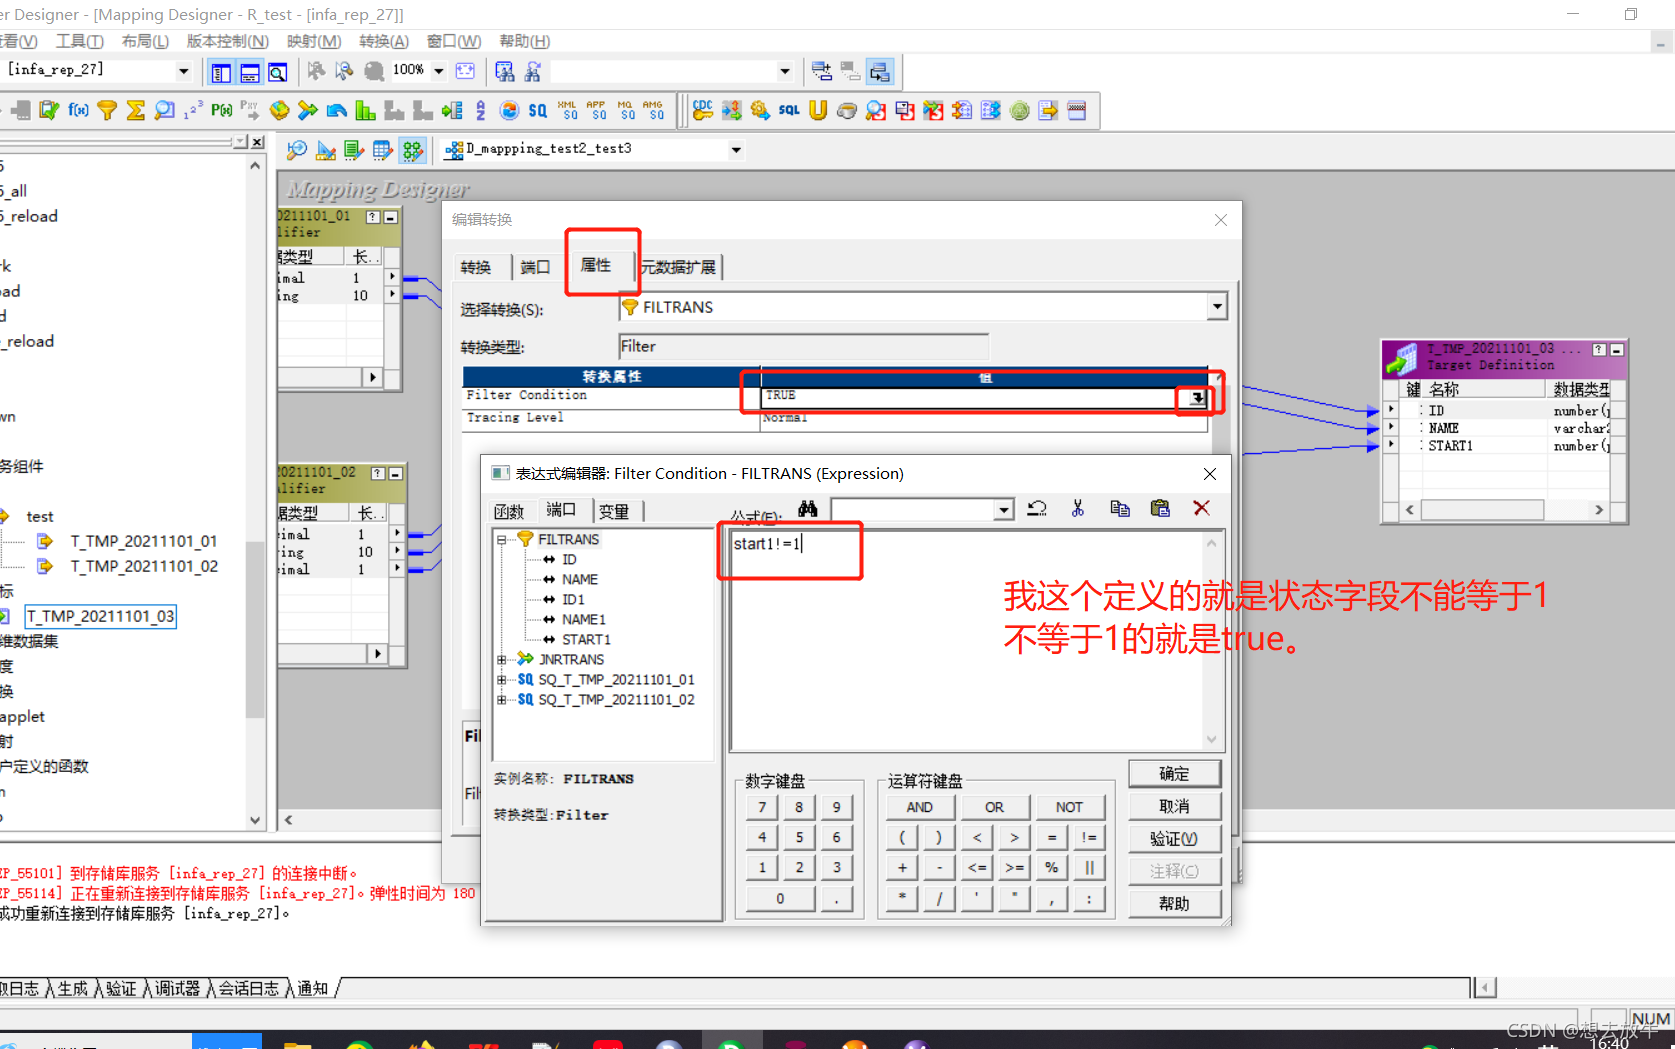The image size is (1675, 1049).
Task: Open the 调试器 tab in output window
Action: (x=178, y=988)
